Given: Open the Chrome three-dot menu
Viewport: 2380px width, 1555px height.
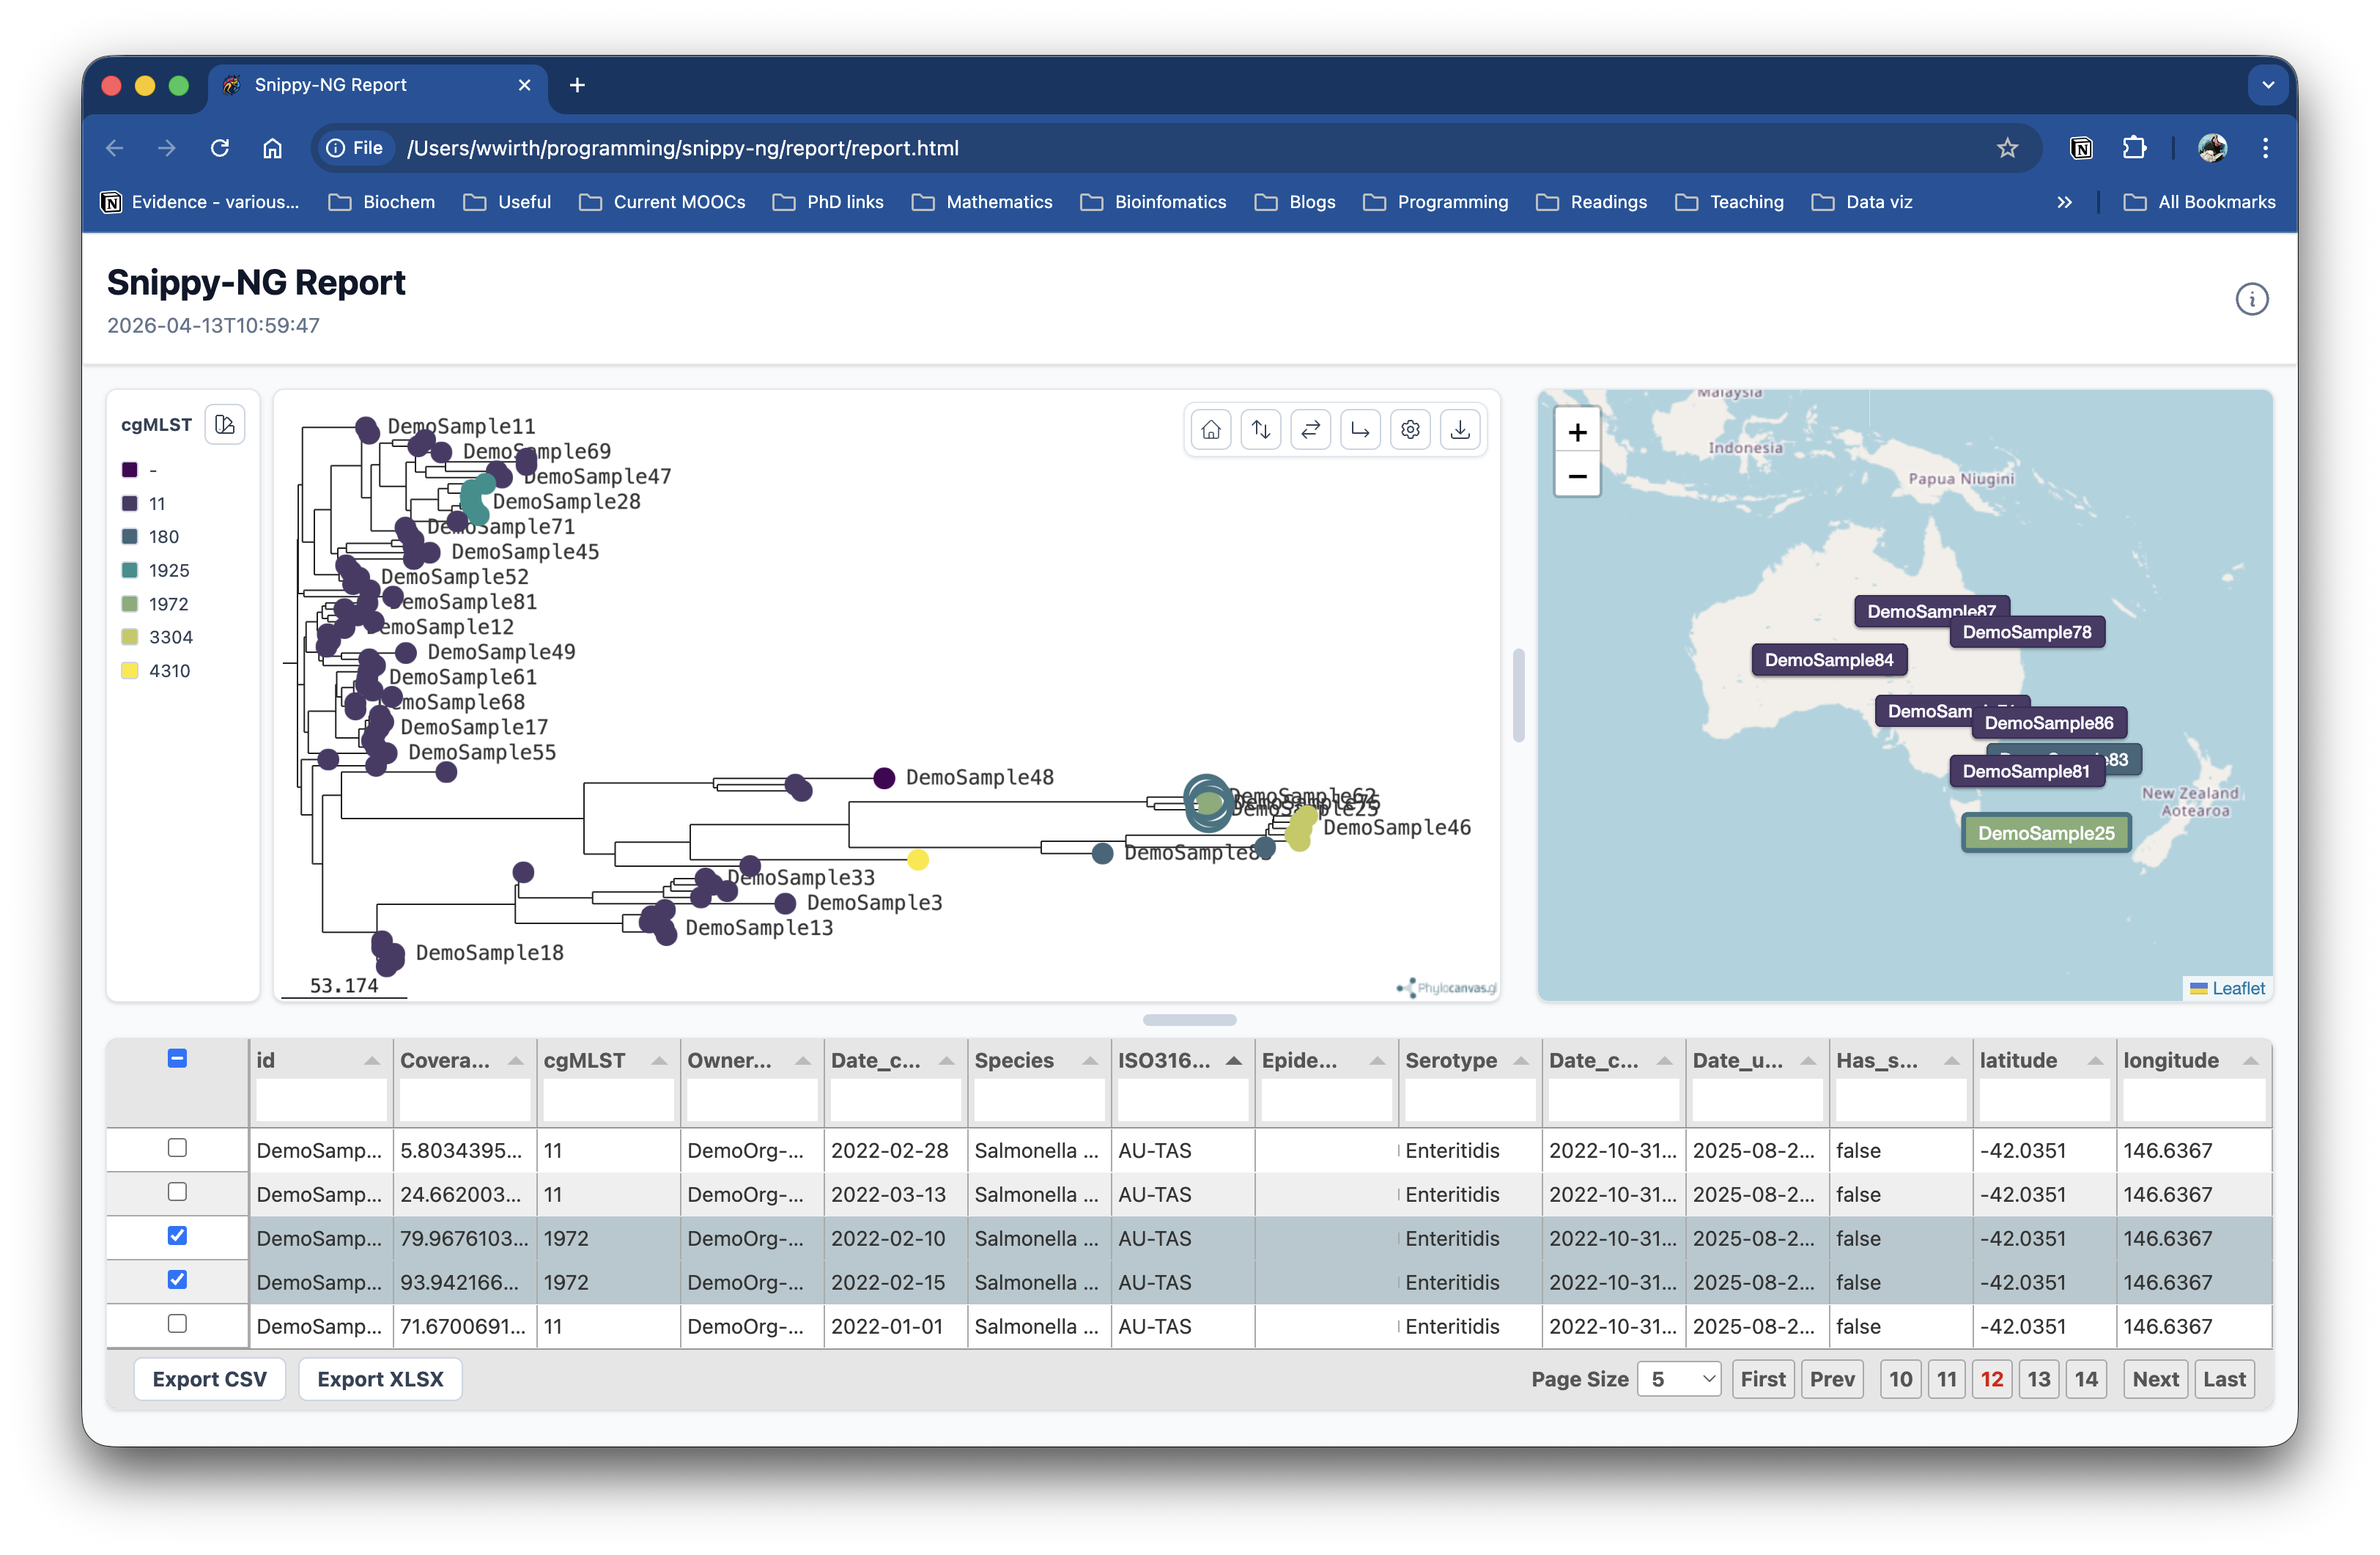Looking at the screenshot, I should pos(2265,148).
